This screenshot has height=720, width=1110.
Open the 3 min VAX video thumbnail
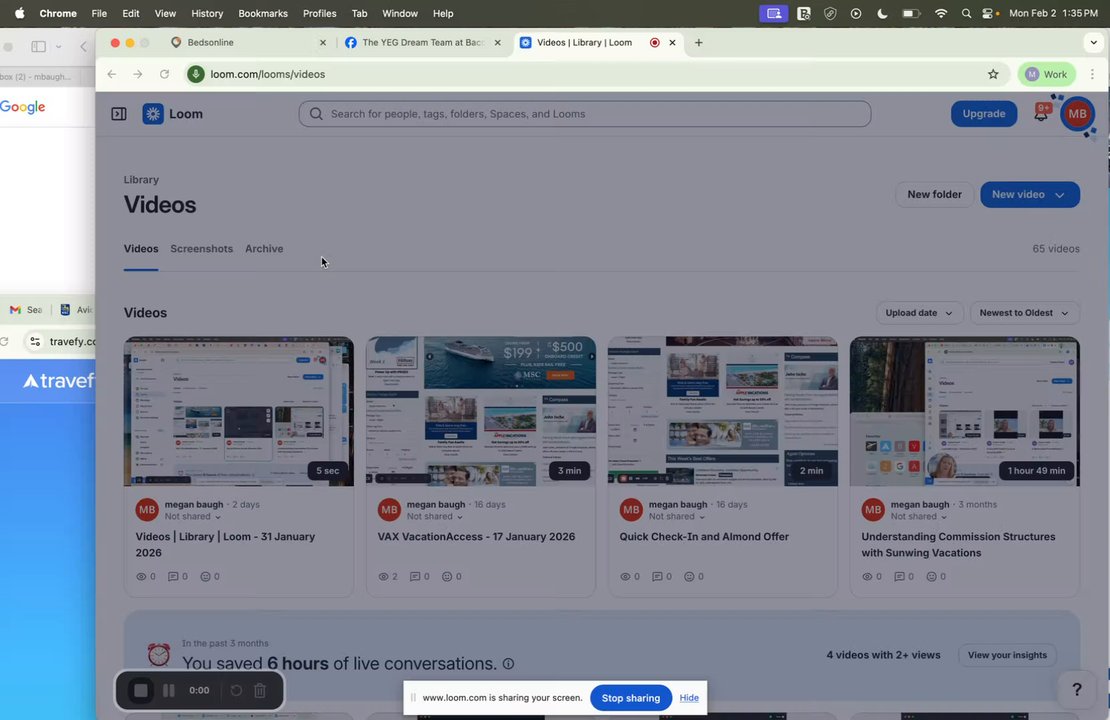(481, 411)
